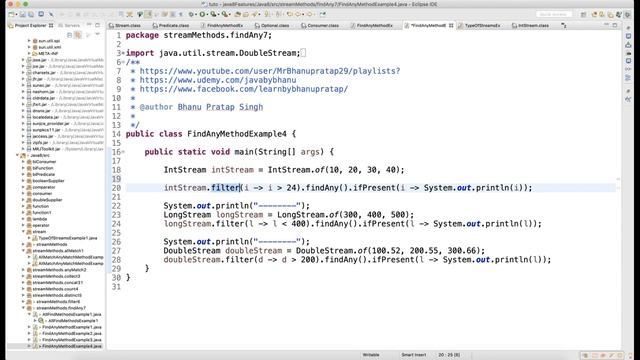Select the MRJToolkit.jar library

point(46,149)
